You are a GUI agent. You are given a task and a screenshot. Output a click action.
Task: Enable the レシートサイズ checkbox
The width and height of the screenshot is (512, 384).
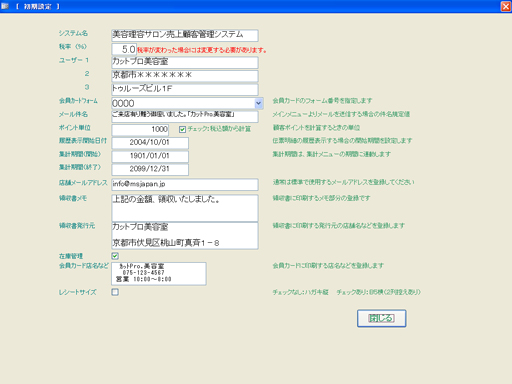click(115, 292)
